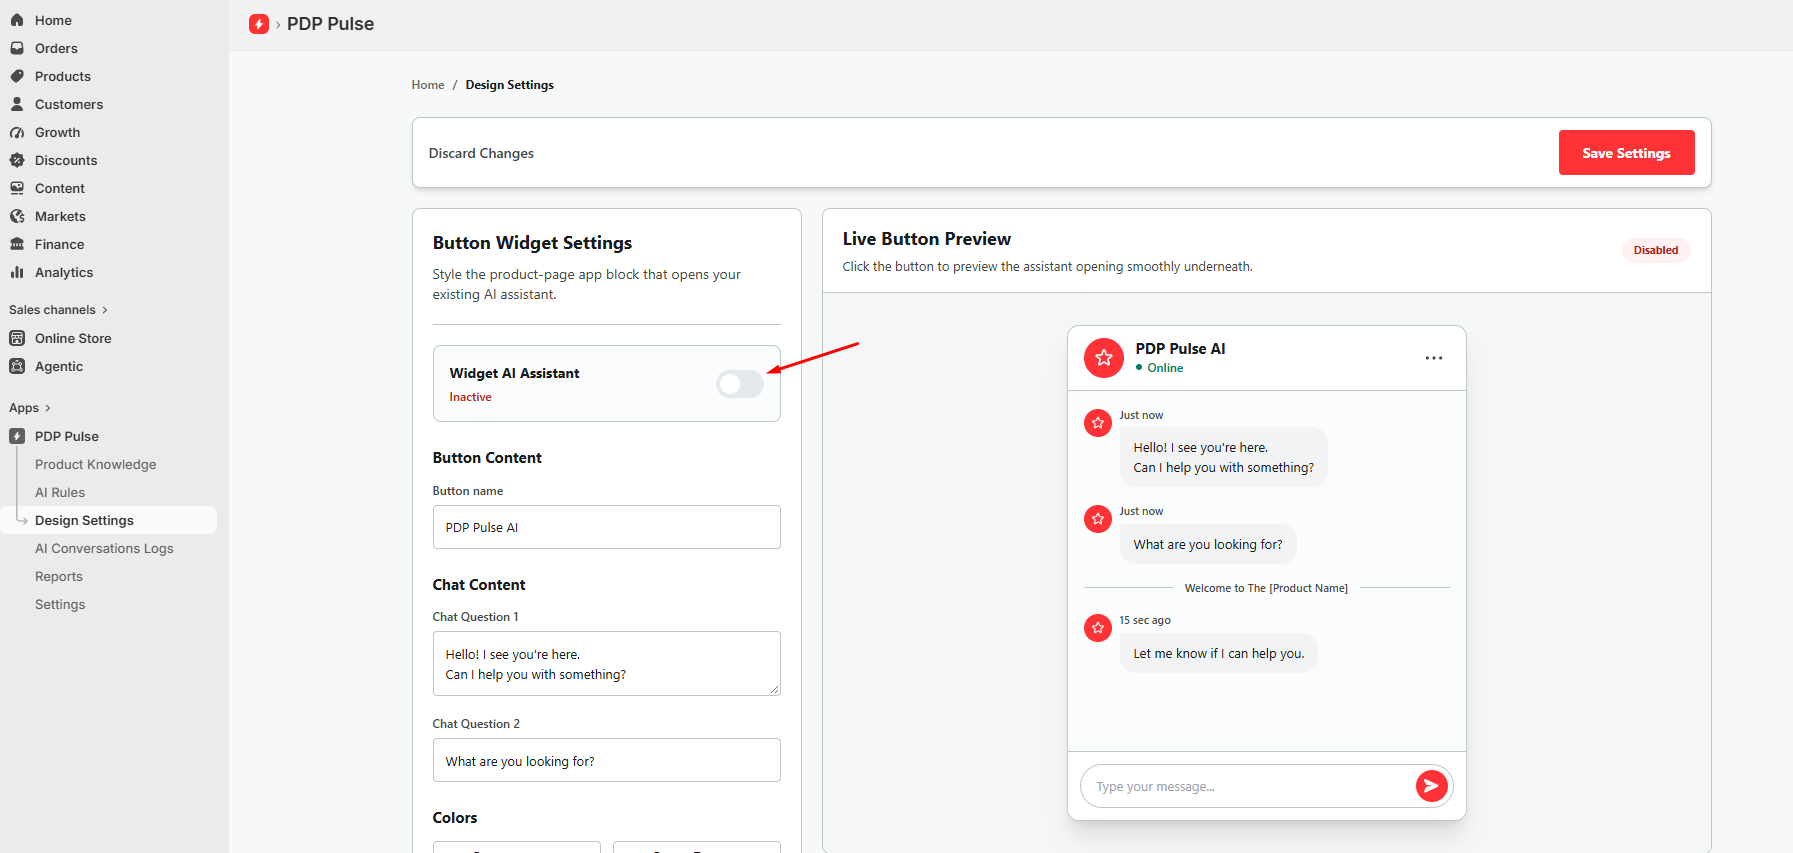Screen dimensions: 1793x853
Task: Click the Discounts badge icon
Action: [17, 160]
